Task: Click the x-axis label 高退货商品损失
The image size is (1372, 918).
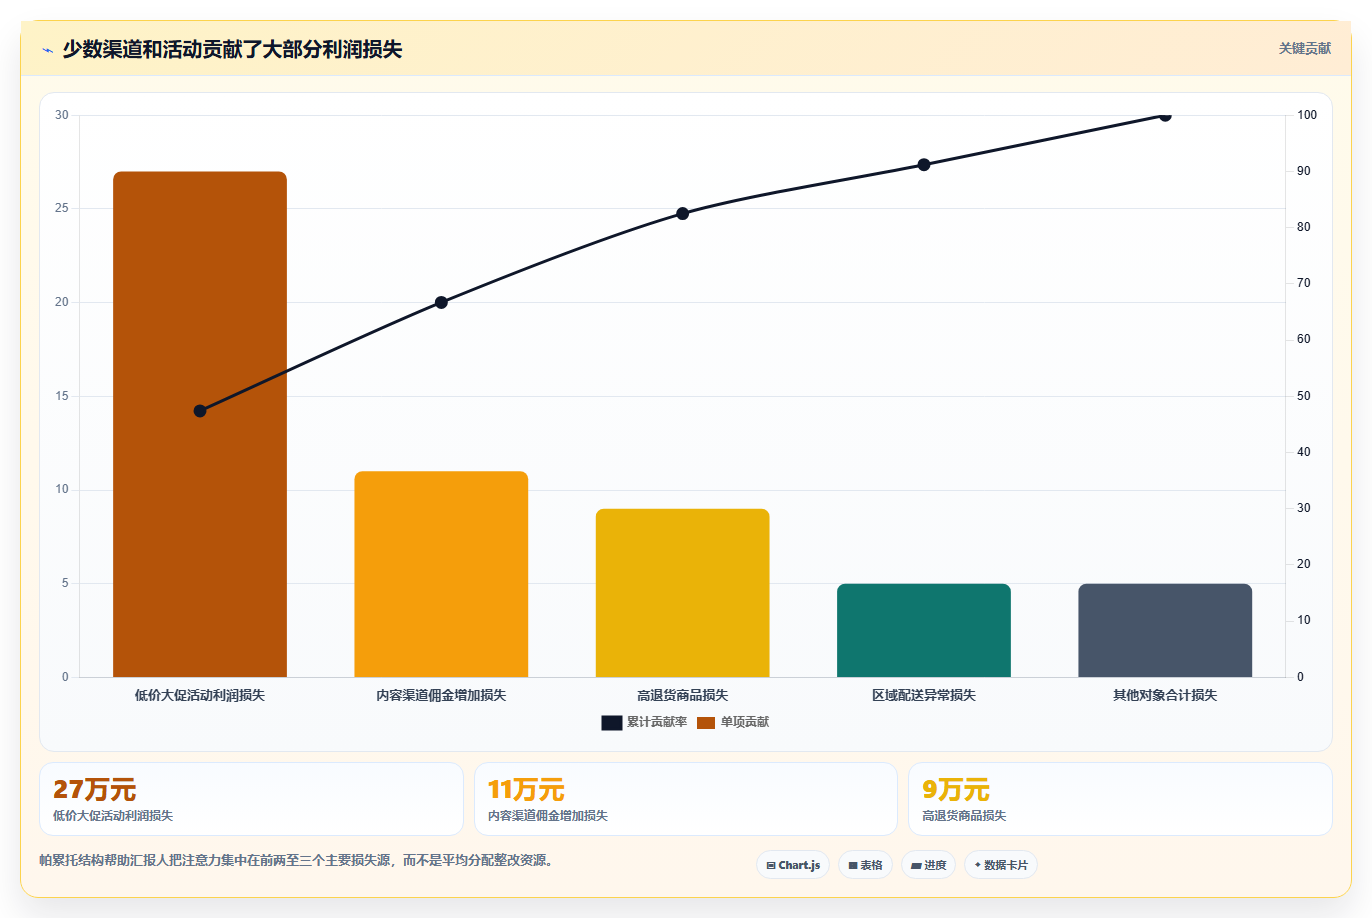Action: click(x=683, y=695)
